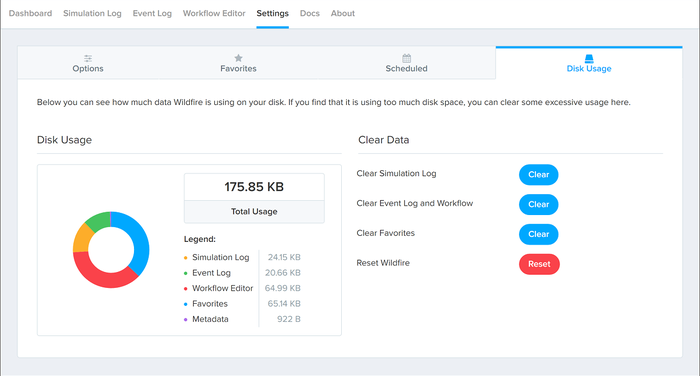Click the orange Simulation Log donut segment
700x376 pixels.
point(81,239)
